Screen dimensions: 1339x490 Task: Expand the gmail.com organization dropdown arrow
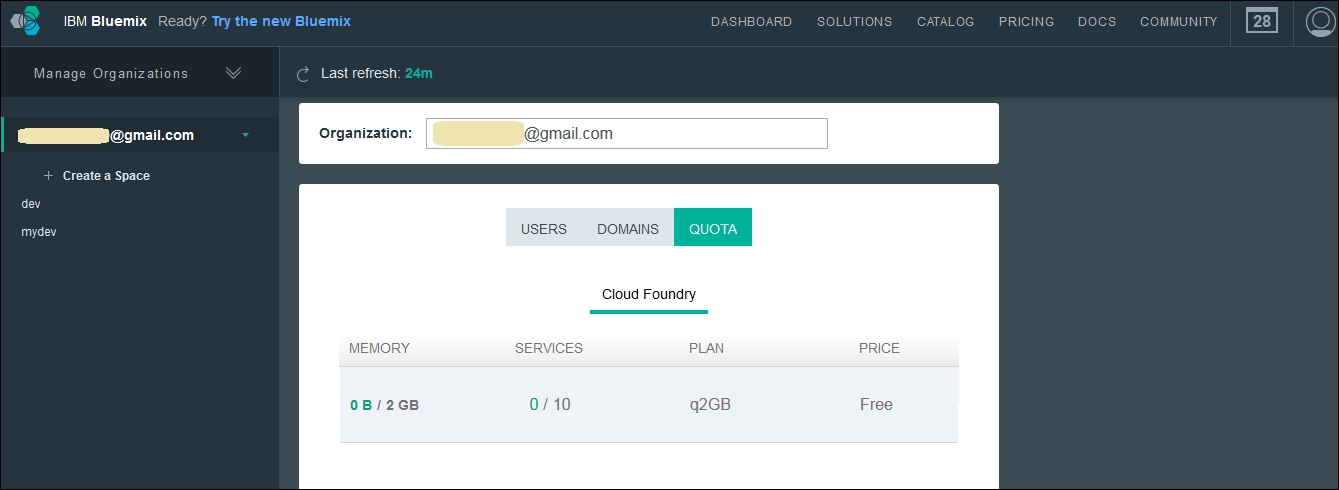(x=246, y=135)
